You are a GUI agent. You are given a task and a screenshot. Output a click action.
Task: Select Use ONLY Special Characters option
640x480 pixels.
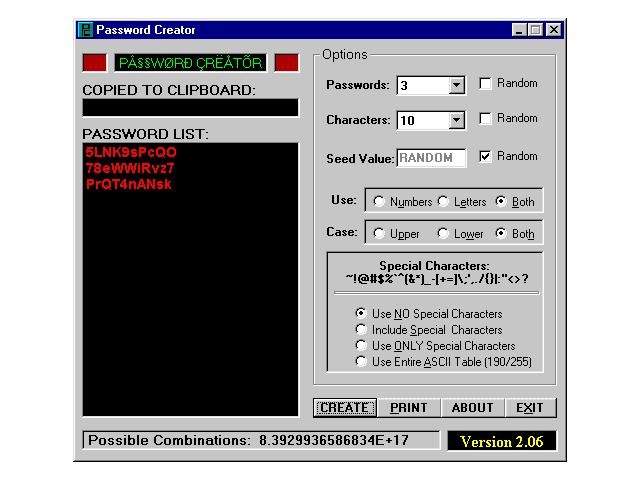pos(361,345)
